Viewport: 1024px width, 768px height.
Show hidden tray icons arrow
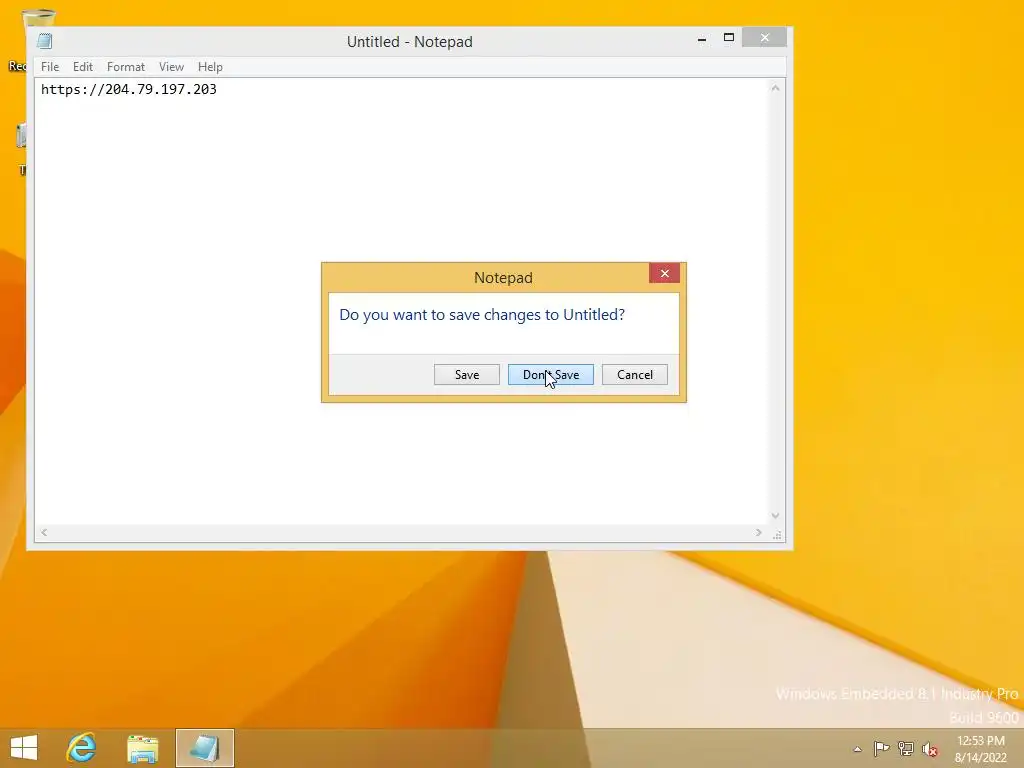tap(857, 750)
